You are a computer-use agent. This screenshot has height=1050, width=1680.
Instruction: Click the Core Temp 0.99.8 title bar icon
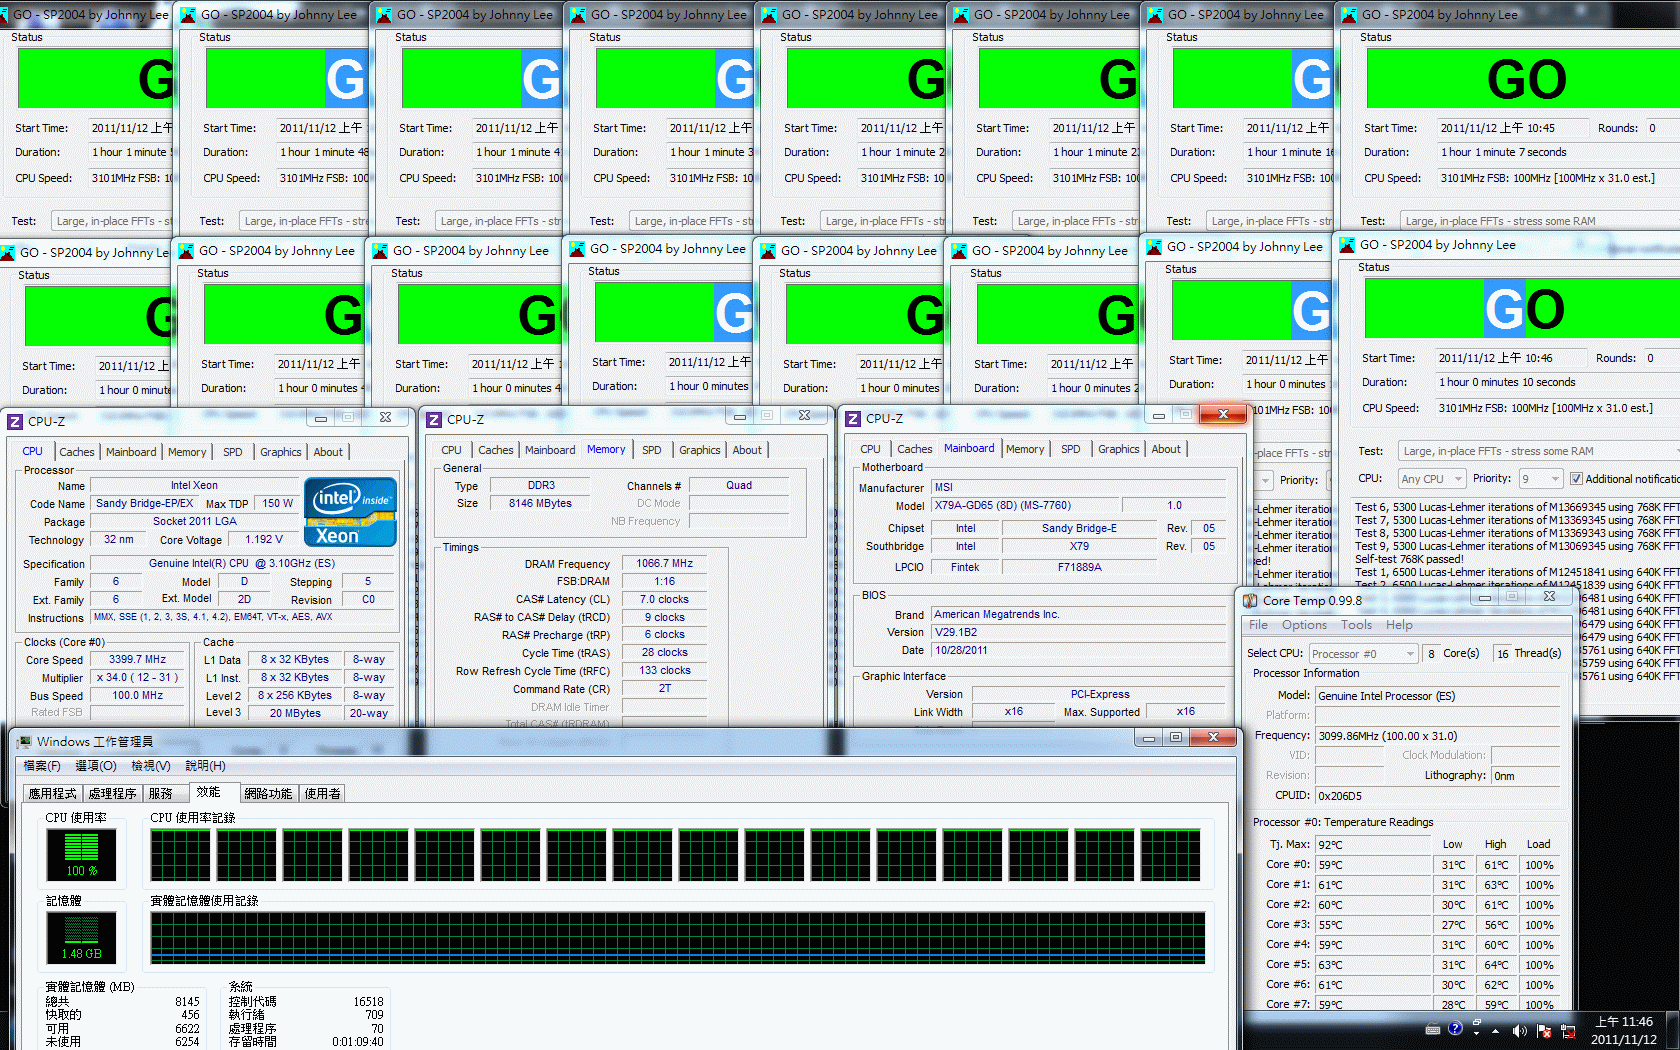tap(1250, 600)
